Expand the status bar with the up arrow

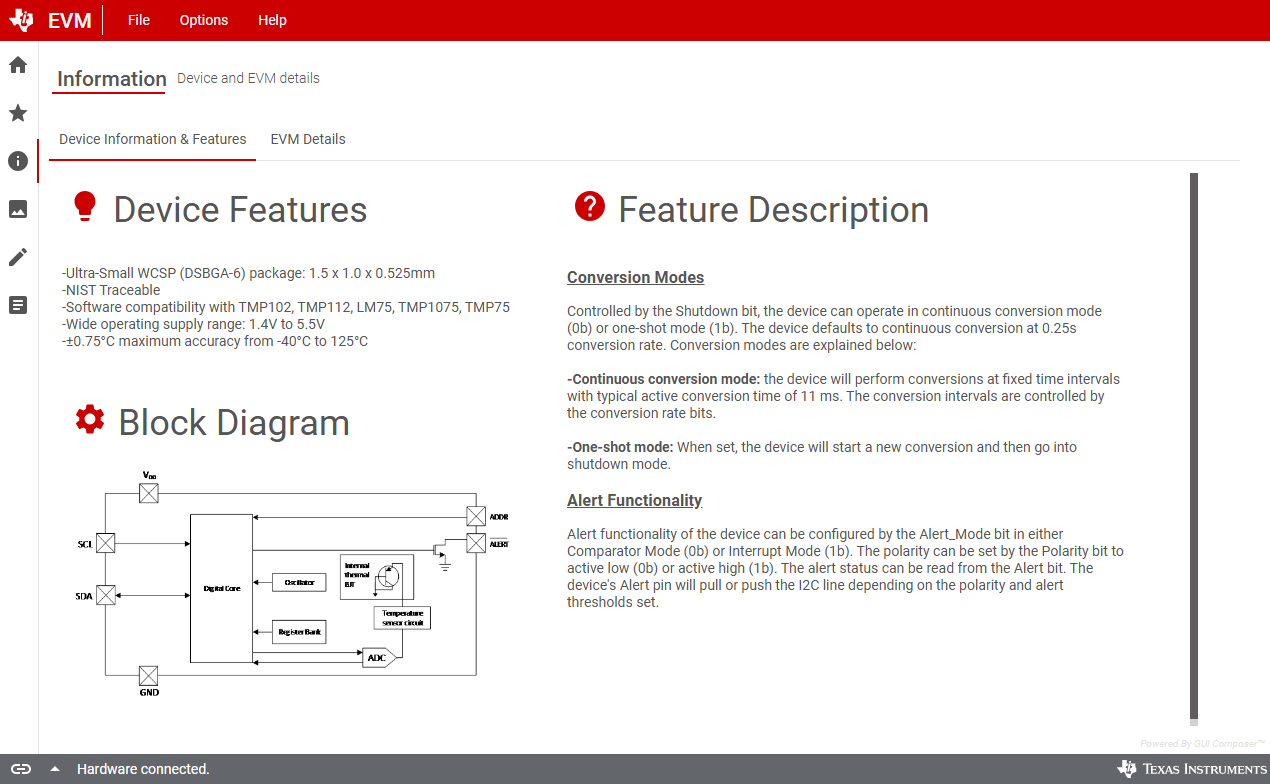coord(55,769)
